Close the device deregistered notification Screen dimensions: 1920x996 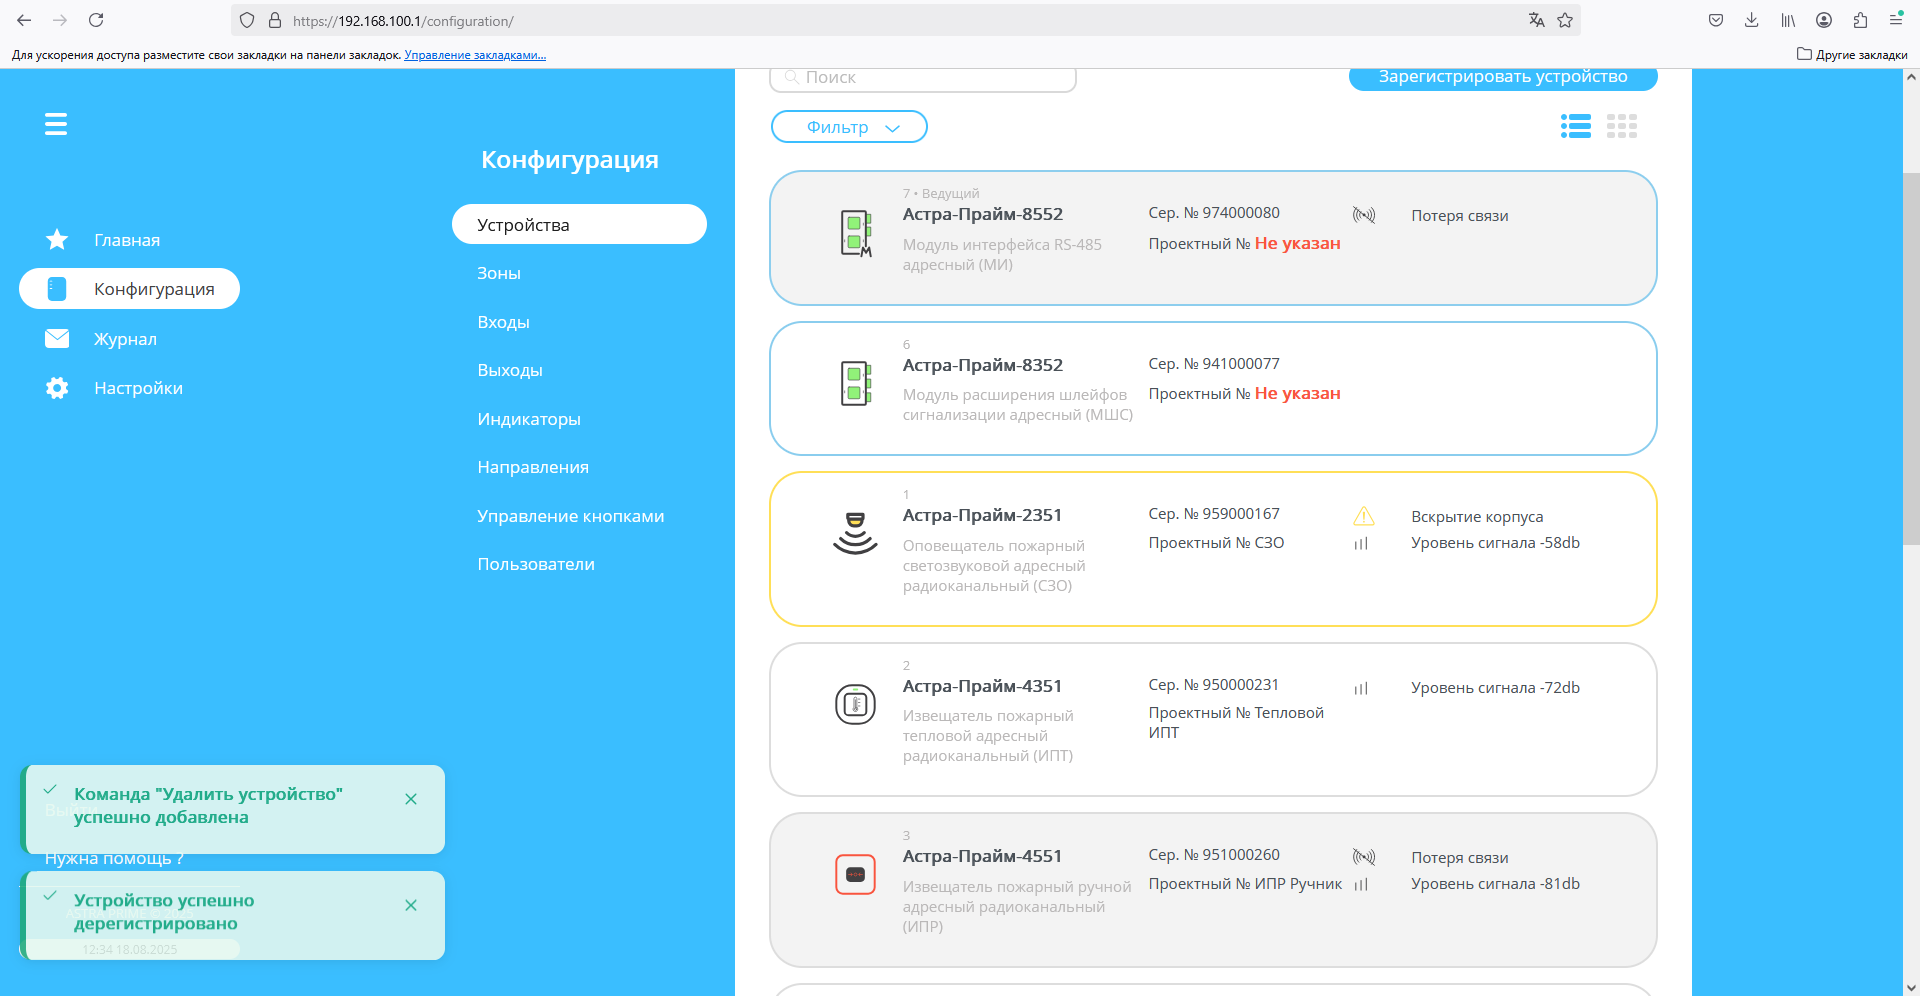(411, 905)
